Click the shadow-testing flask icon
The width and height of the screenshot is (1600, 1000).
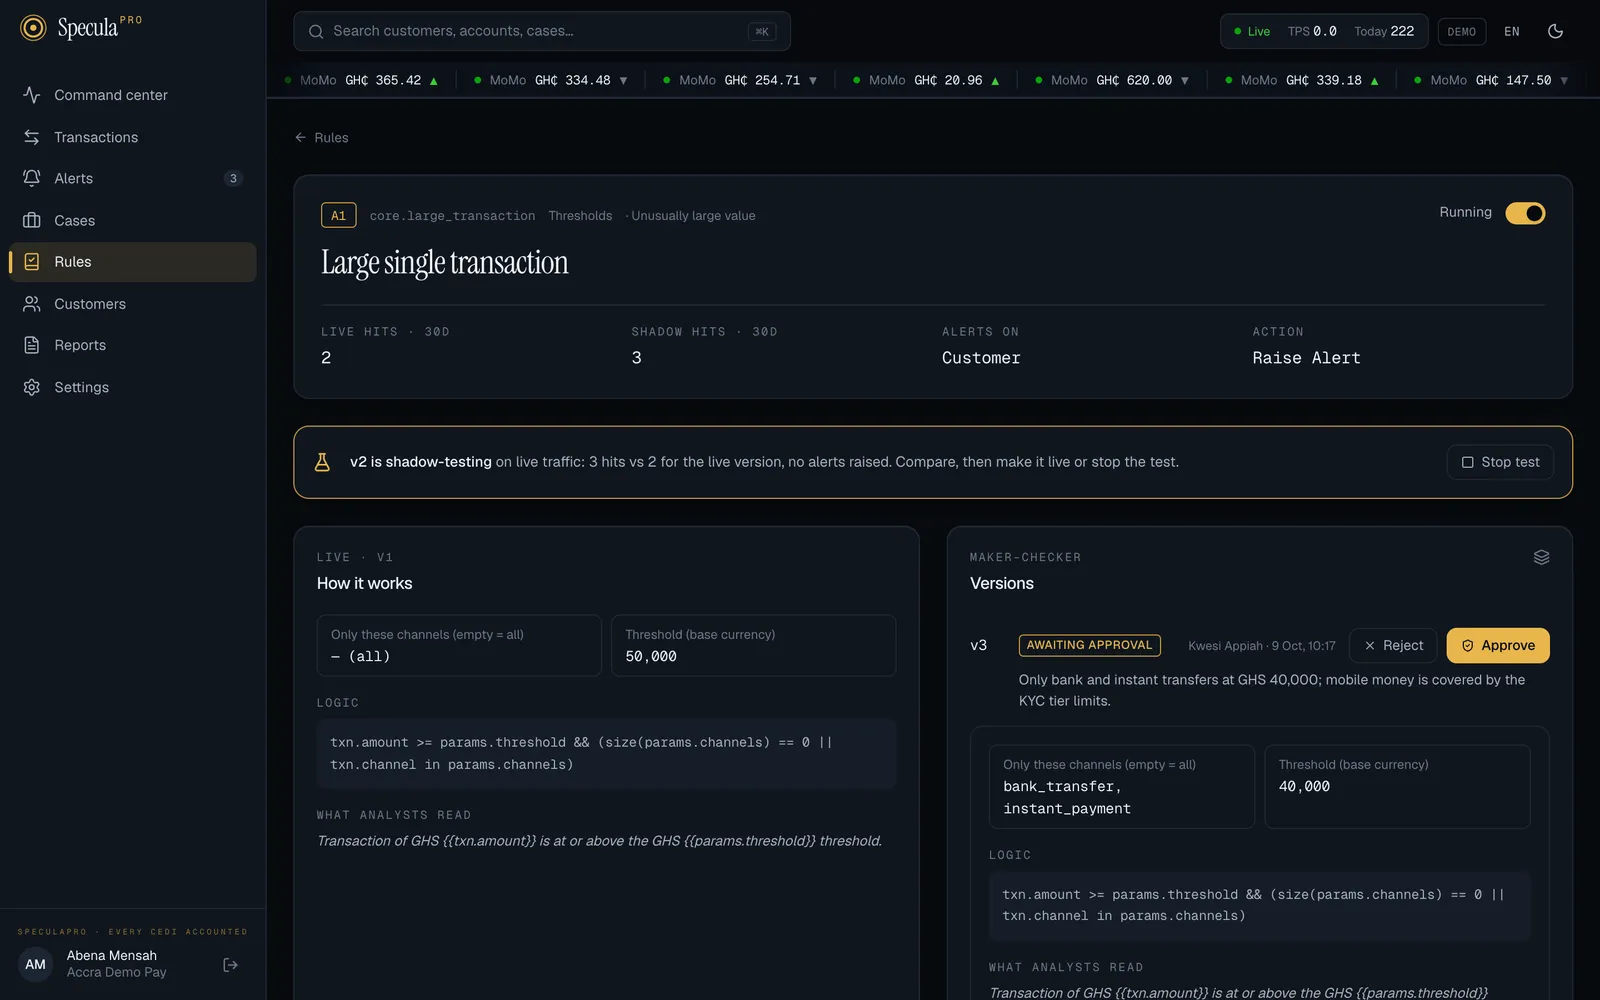coord(322,462)
